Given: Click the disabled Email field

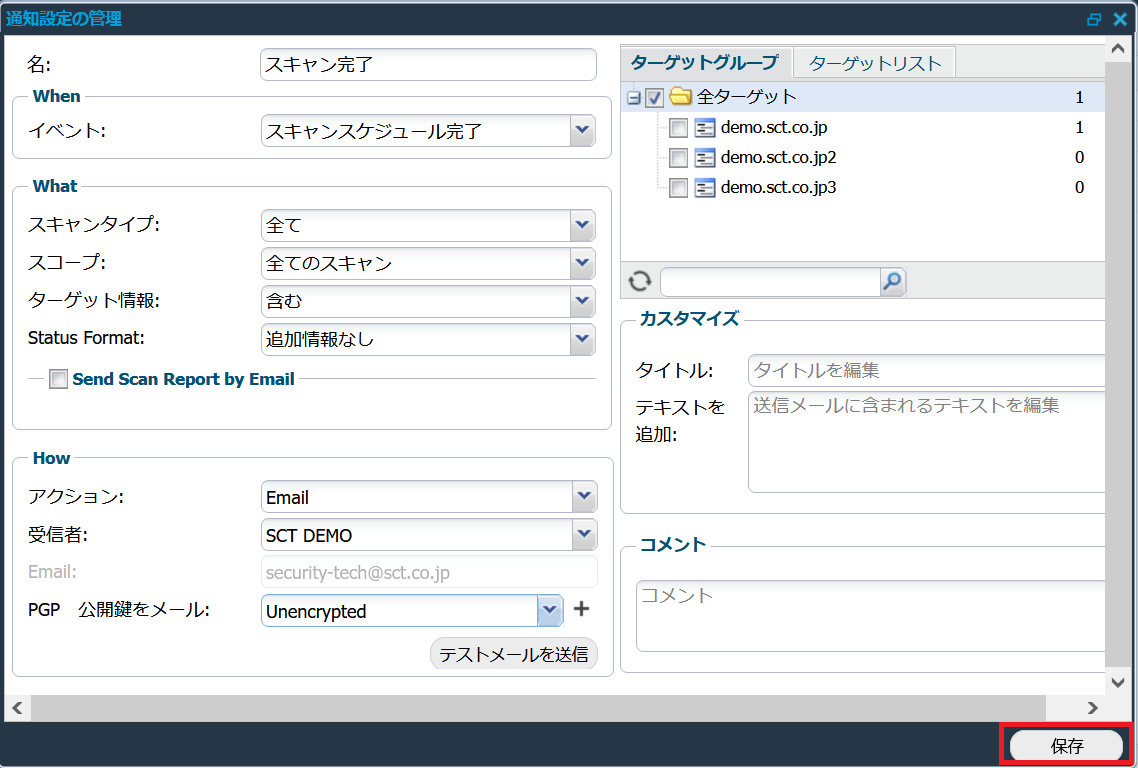Looking at the screenshot, I should pyautogui.click(x=429, y=572).
